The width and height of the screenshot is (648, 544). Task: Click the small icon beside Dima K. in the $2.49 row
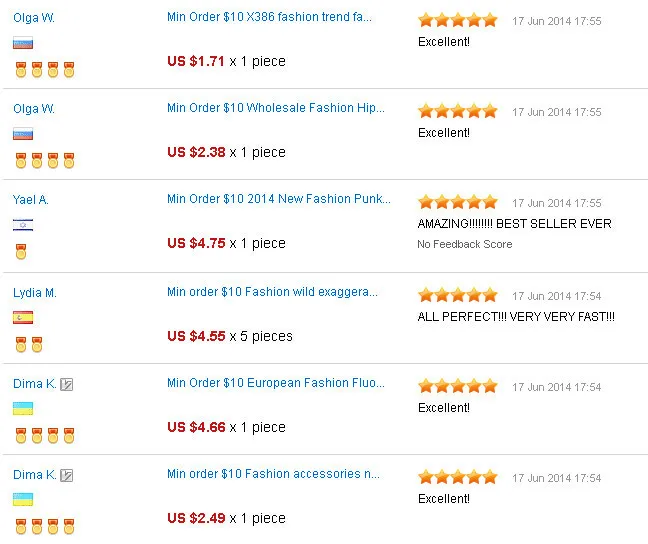click(66, 476)
